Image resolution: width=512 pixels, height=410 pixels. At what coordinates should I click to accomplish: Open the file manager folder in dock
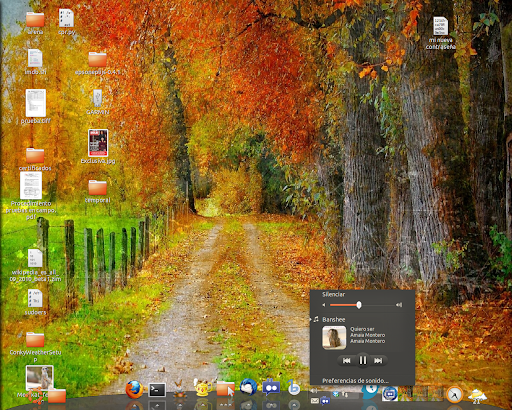pos(226,388)
